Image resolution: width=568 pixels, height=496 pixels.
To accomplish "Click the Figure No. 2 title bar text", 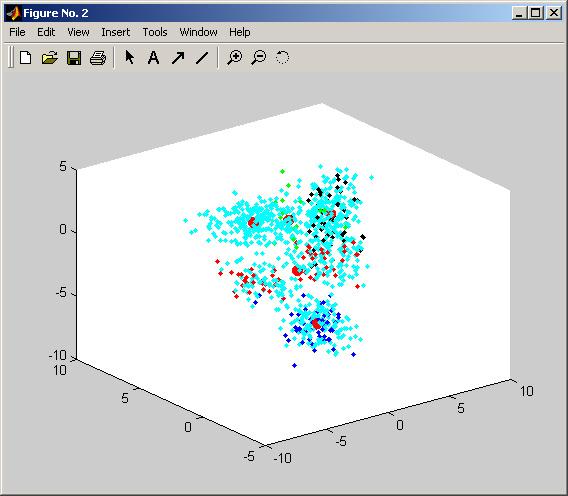I will coord(55,13).
